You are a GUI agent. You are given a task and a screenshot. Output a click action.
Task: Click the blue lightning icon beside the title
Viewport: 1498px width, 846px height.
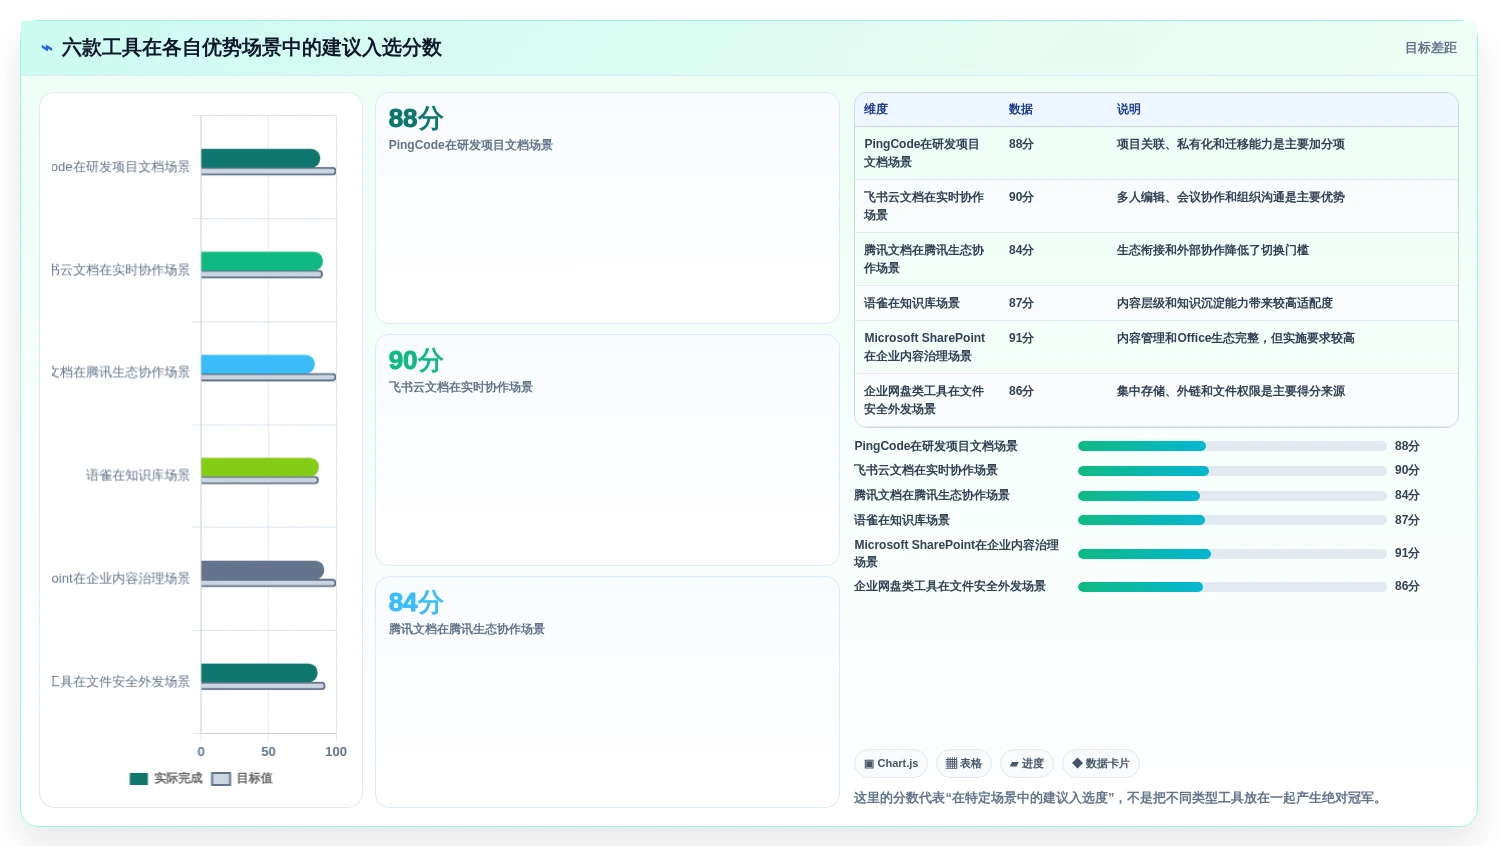point(46,48)
